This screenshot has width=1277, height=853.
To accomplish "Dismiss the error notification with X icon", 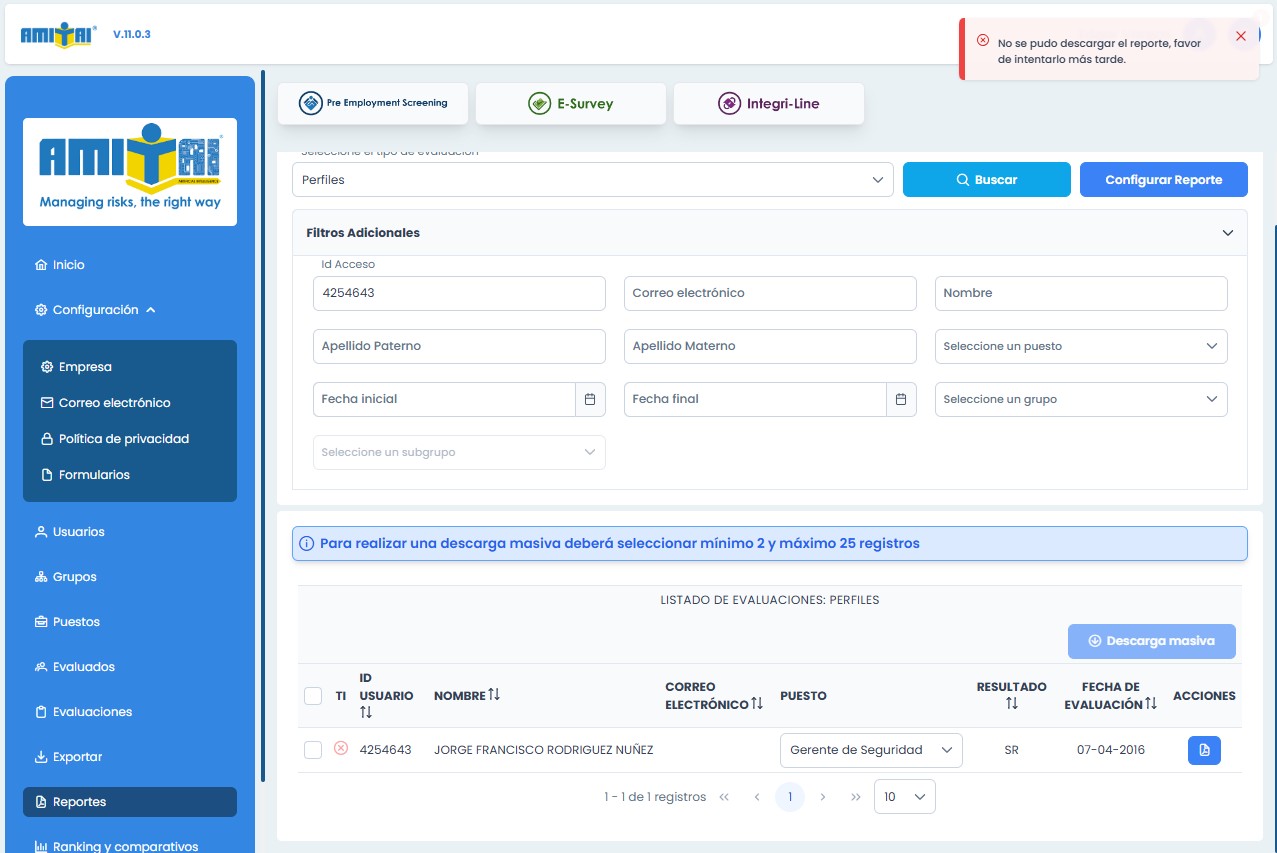I will 1240,36.
